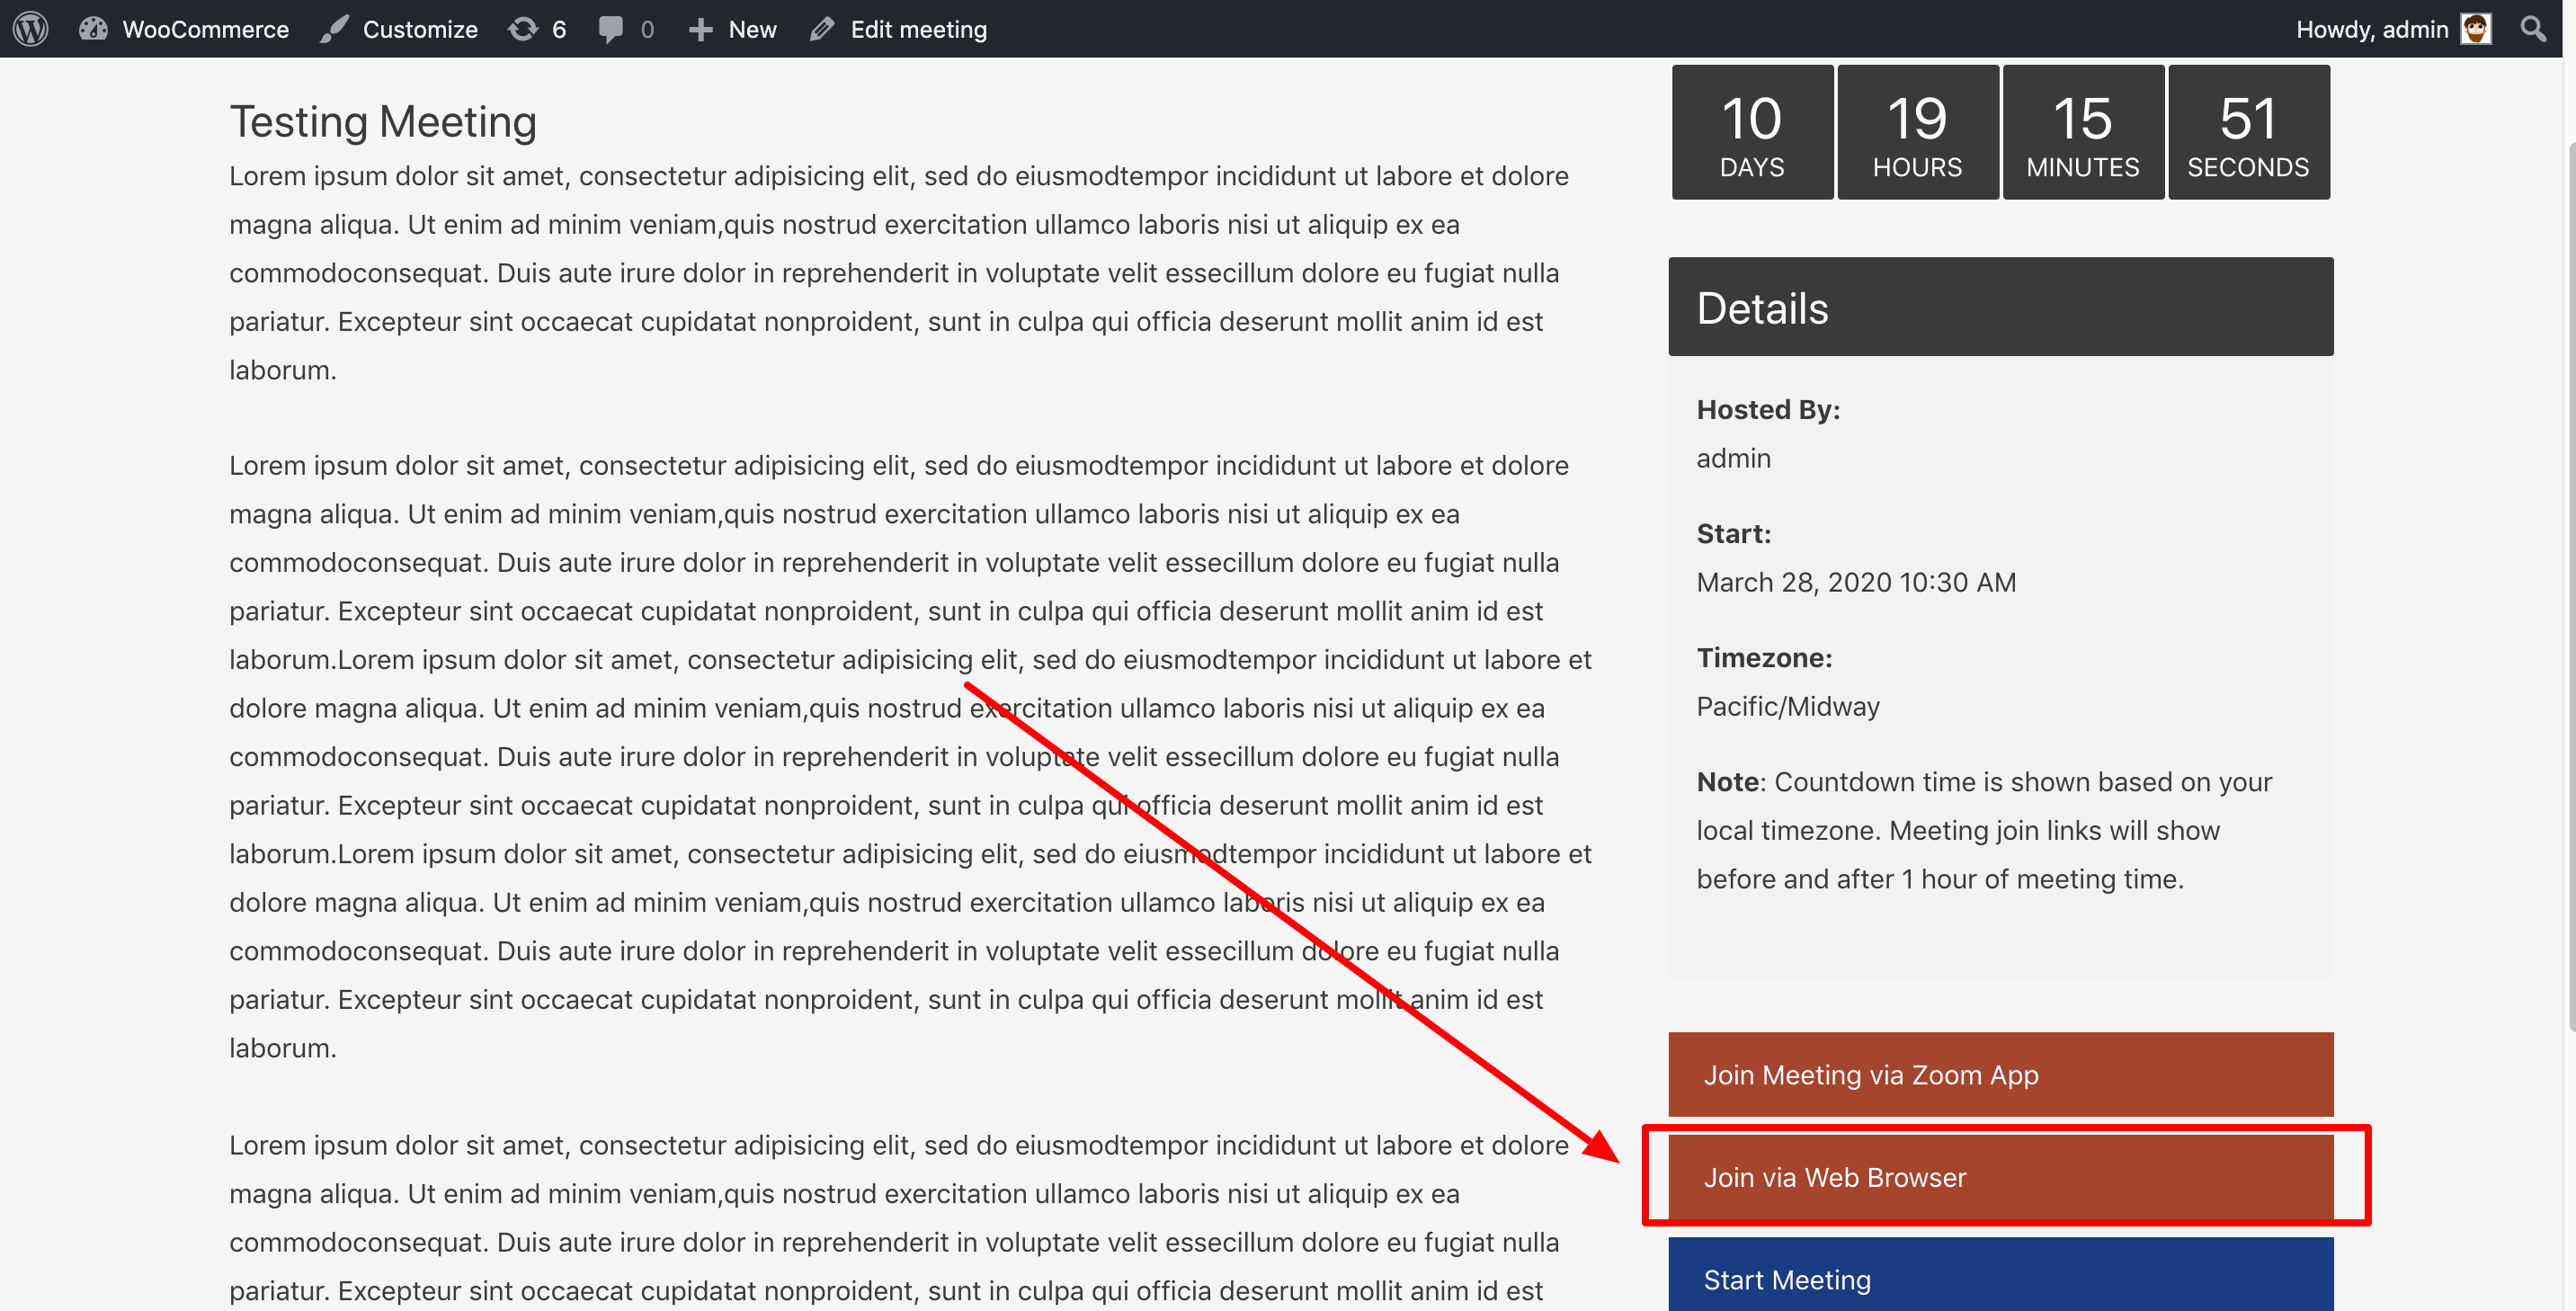The image size is (2576, 1311).
Task: Click the Customize icon
Action: pyautogui.click(x=333, y=29)
